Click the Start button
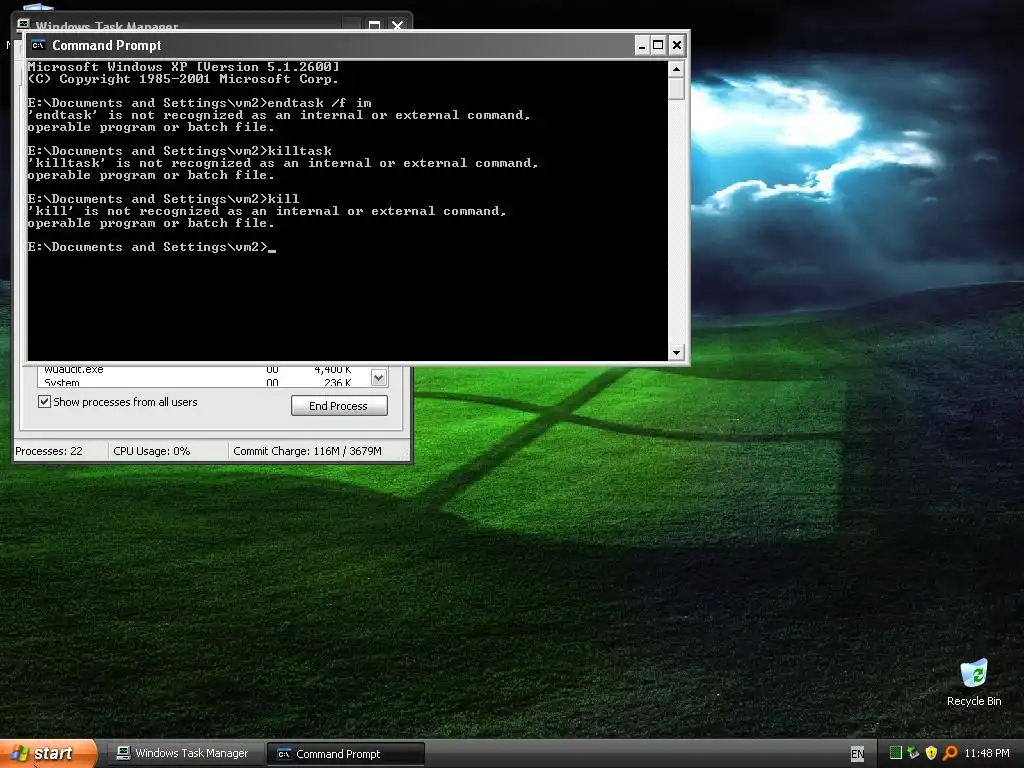 47,753
